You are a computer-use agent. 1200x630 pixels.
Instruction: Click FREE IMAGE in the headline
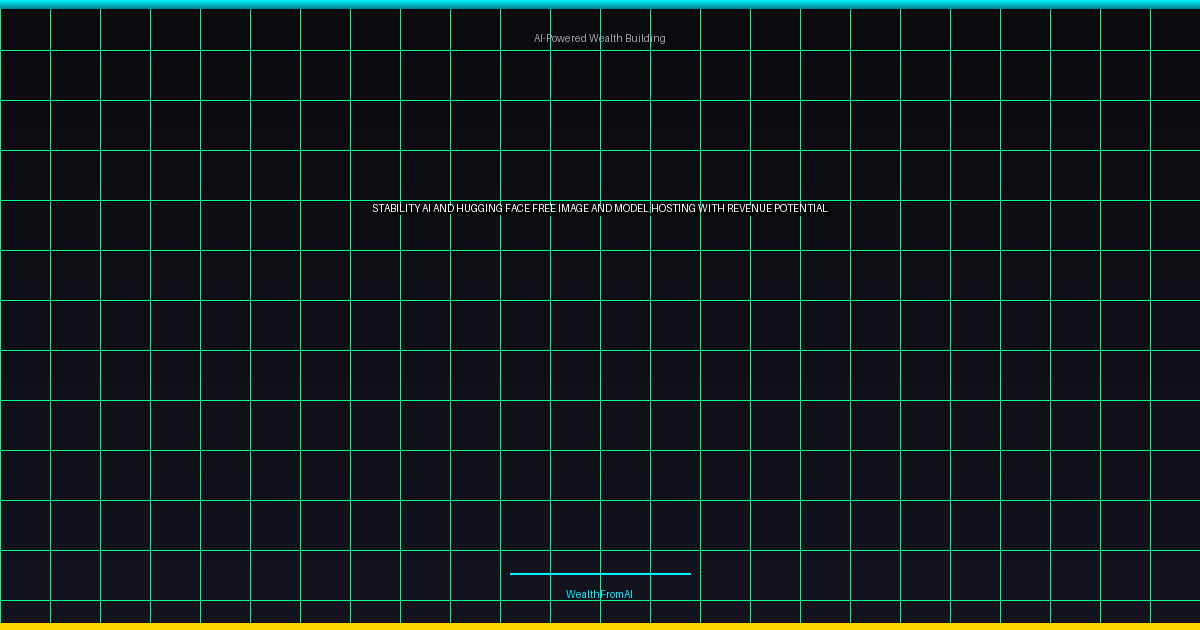pos(560,209)
